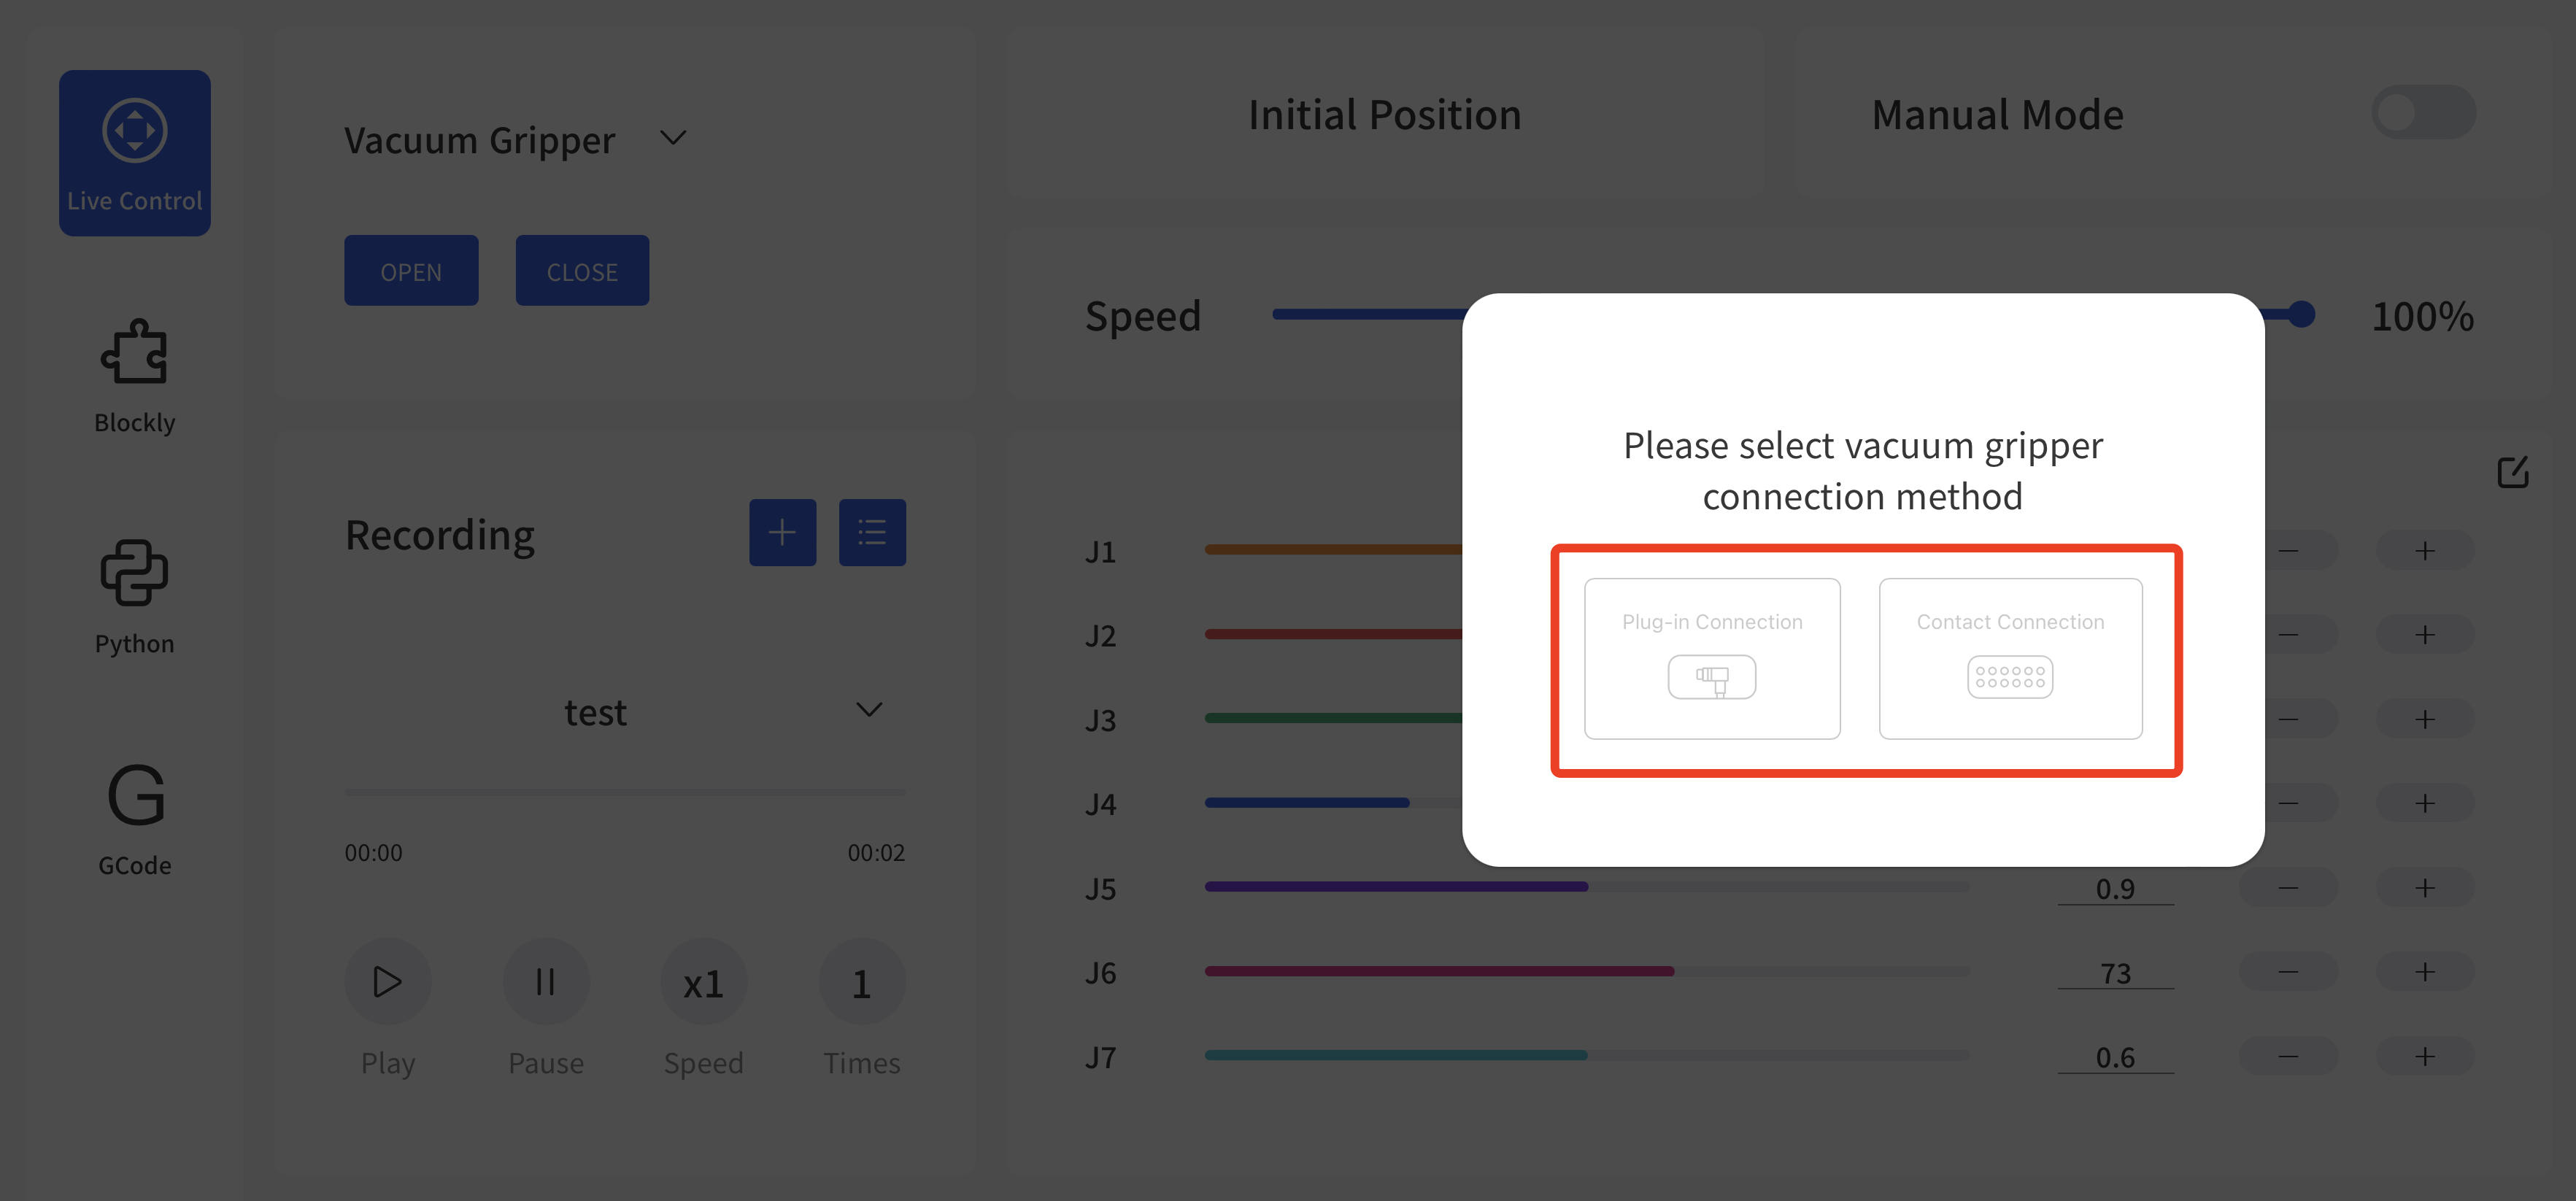Expand the Vacuum Gripper dropdown
Image resolution: width=2576 pixels, height=1201 pixels.
coord(673,138)
